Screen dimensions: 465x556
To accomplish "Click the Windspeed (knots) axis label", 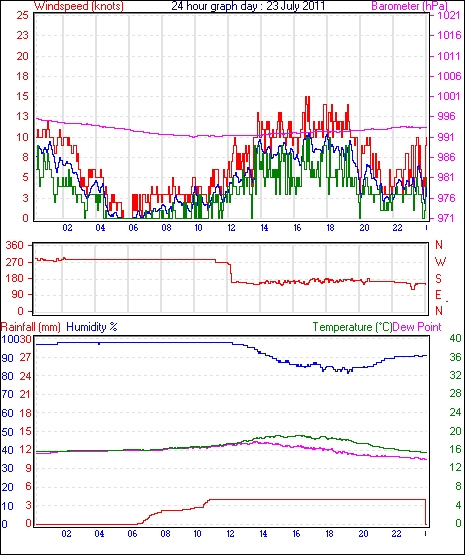I will pyautogui.click(x=79, y=6).
